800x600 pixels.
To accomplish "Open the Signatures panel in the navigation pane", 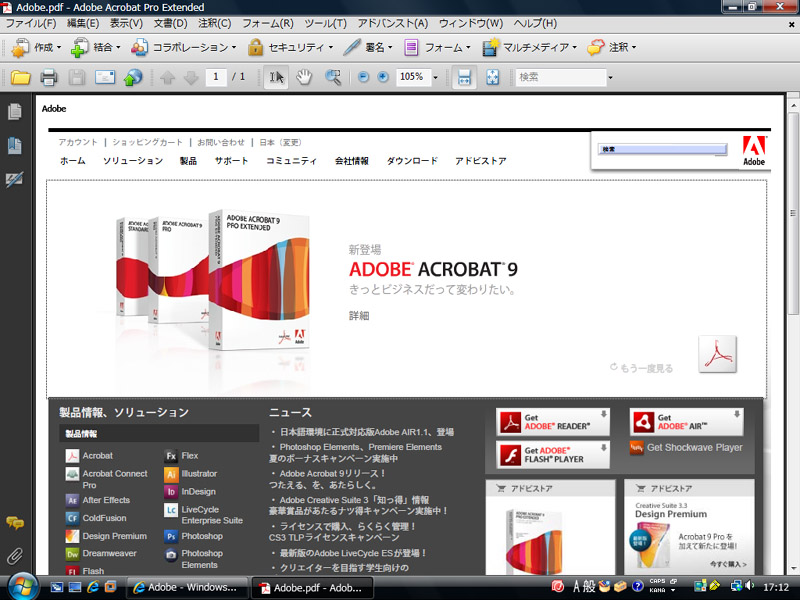I will pos(15,179).
